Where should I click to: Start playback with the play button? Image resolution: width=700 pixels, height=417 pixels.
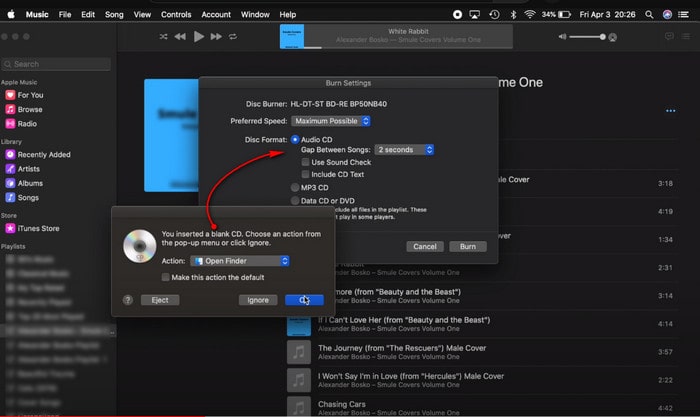point(199,37)
